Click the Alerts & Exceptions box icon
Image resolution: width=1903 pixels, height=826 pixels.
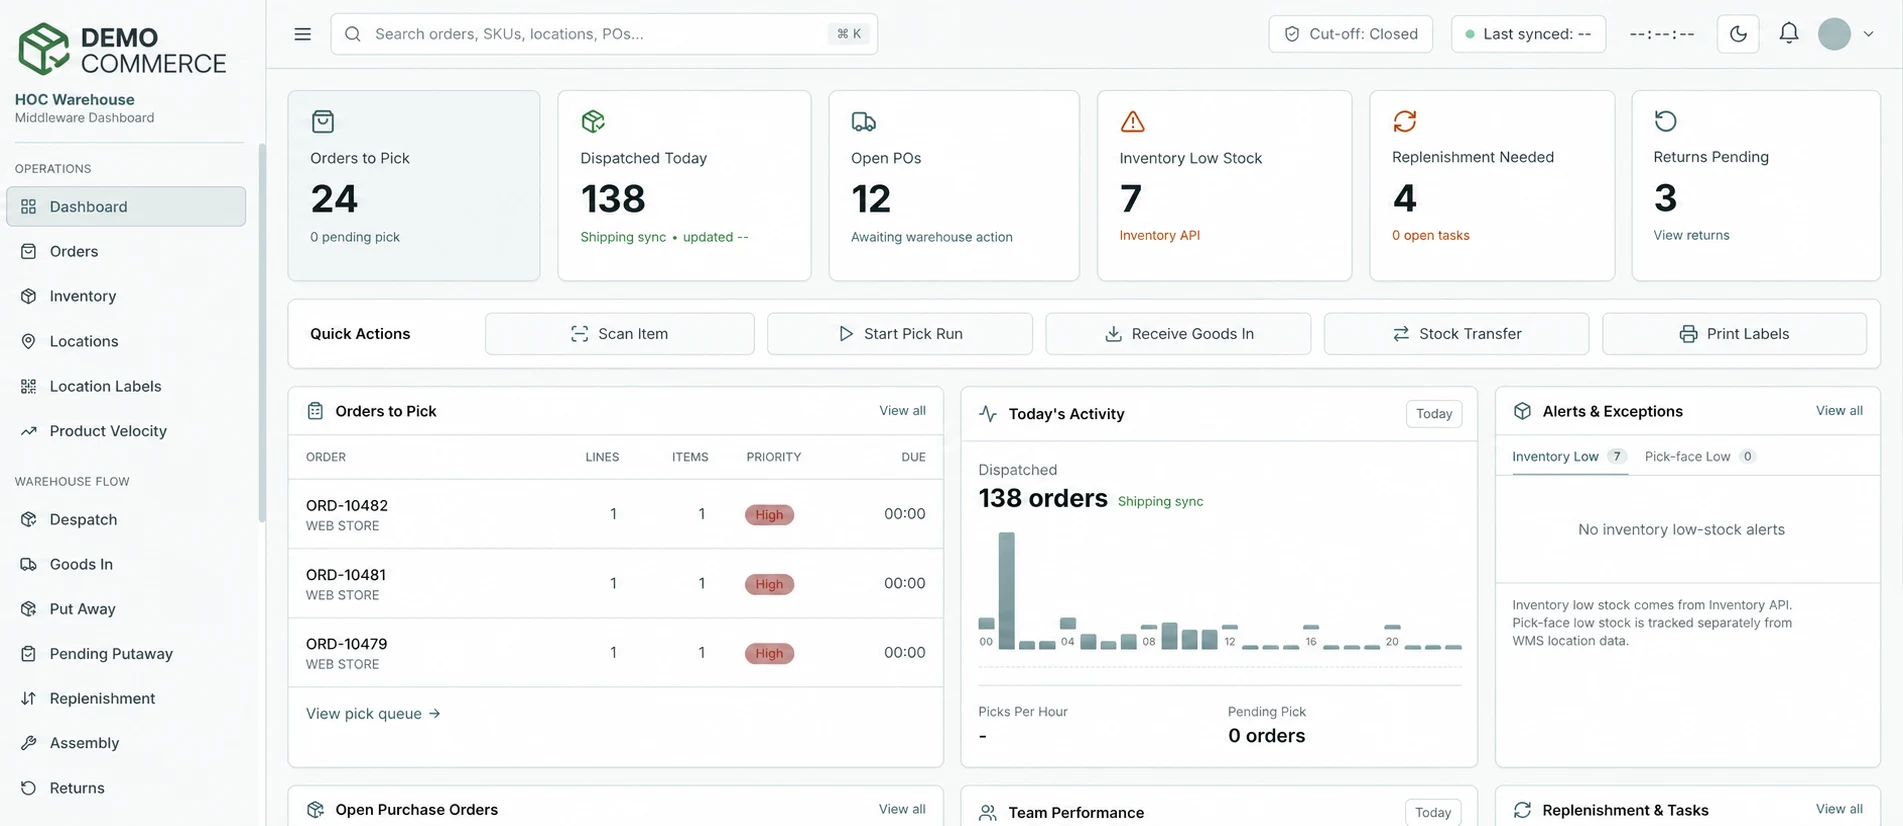click(1522, 411)
